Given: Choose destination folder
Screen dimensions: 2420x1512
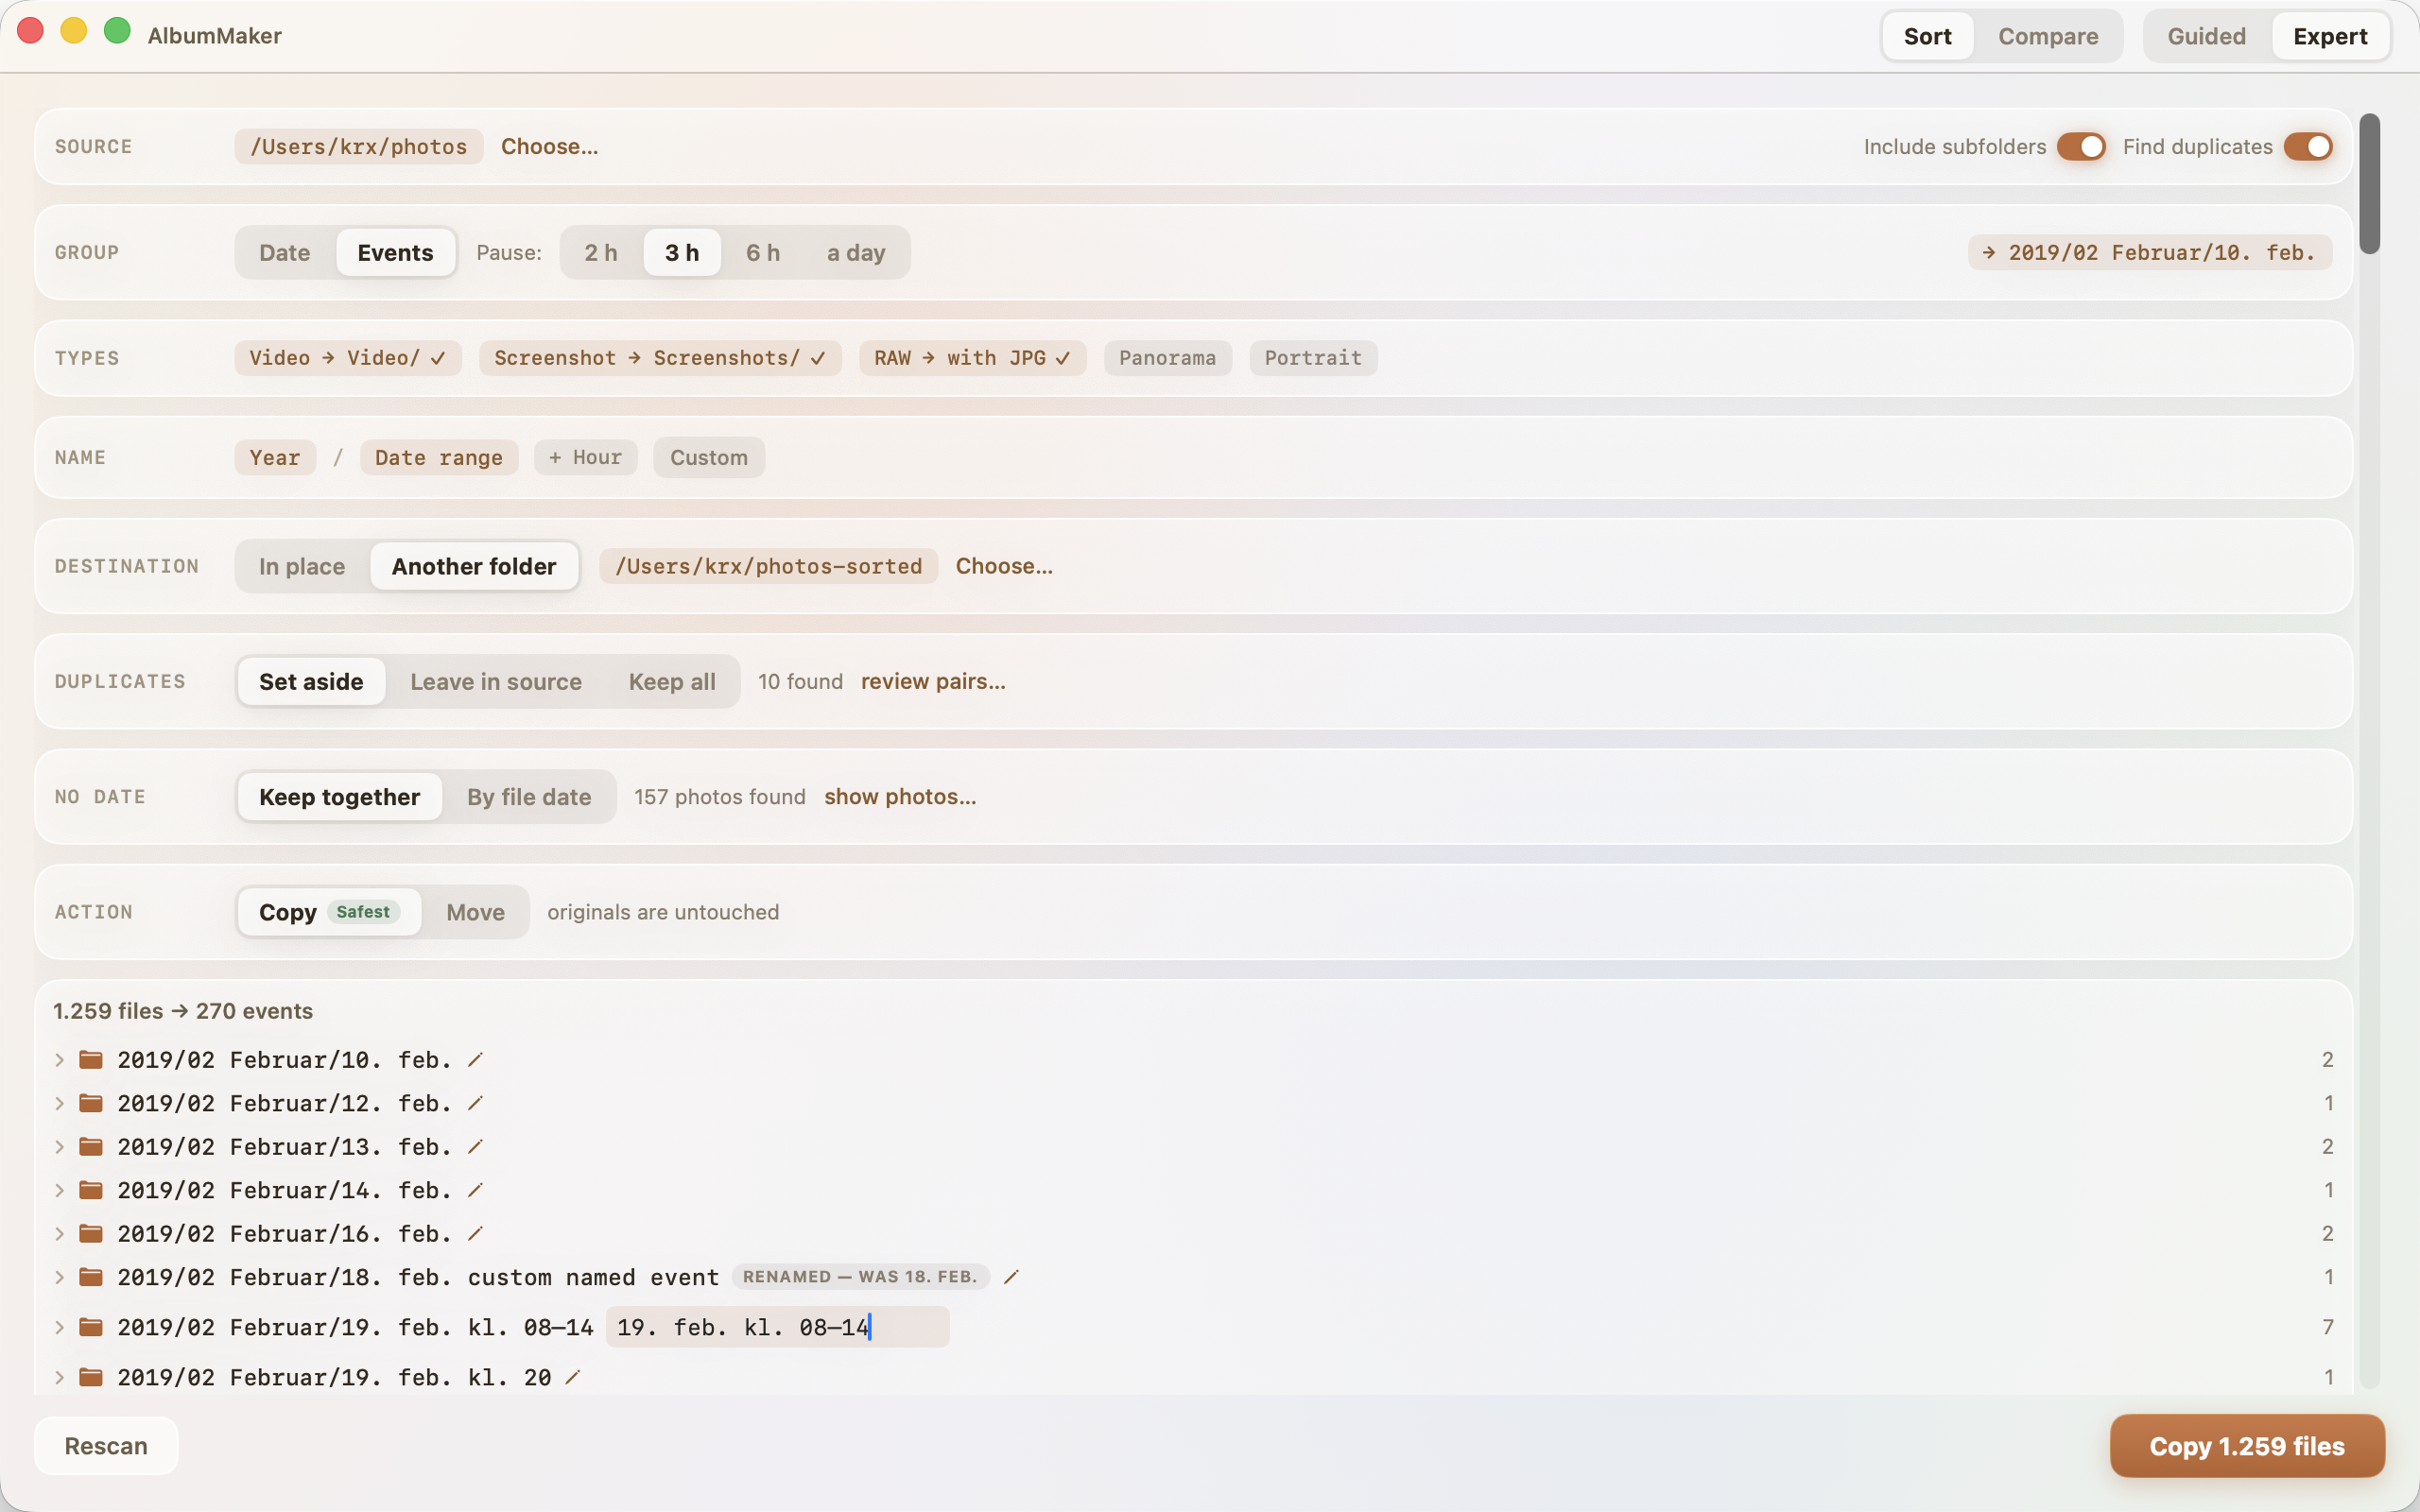Looking at the screenshot, I should click(1004, 566).
